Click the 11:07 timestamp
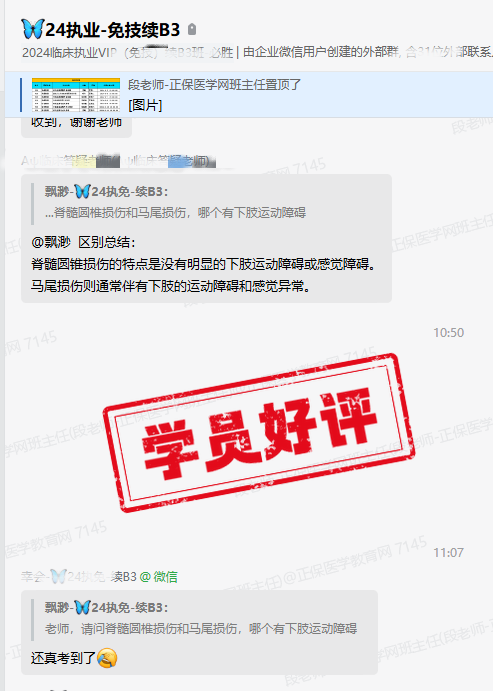Image resolution: width=493 pixels, height=691 pixels. coord(449,553)
